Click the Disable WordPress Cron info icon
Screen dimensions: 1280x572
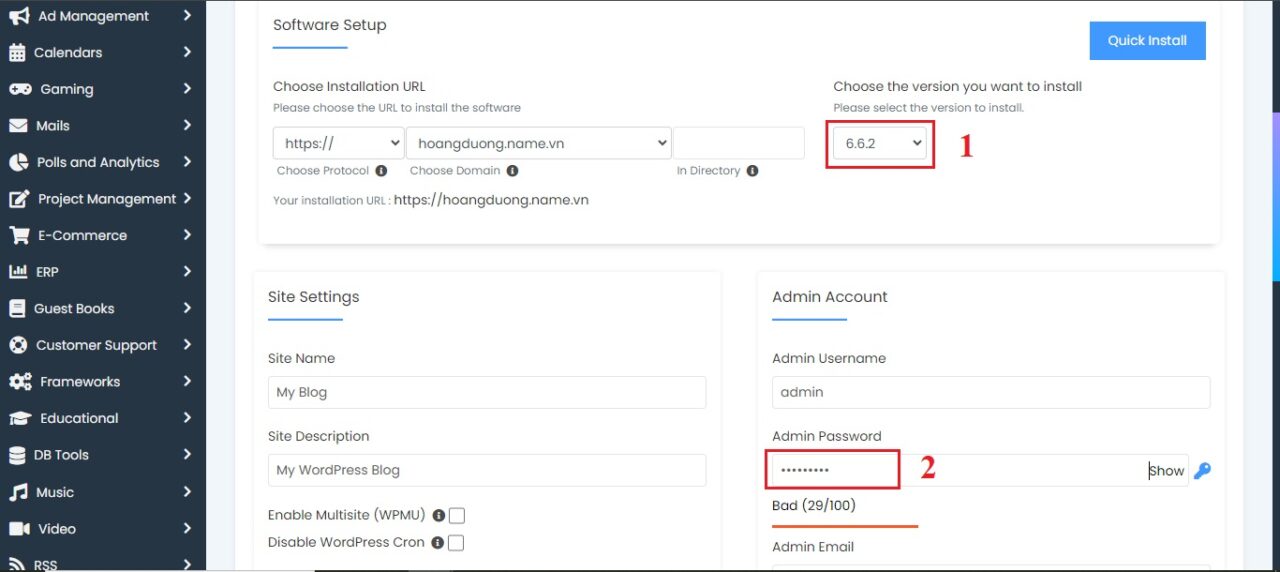pos(437,542)
